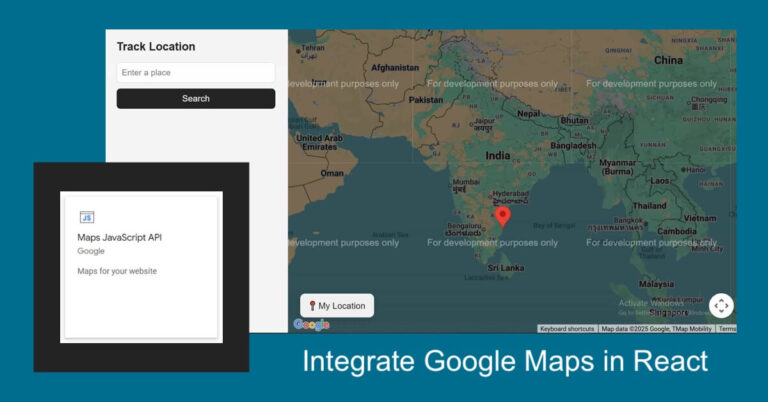The image size is (768, 402).
Task: Click the China label on the map
Action: [667, 60]
